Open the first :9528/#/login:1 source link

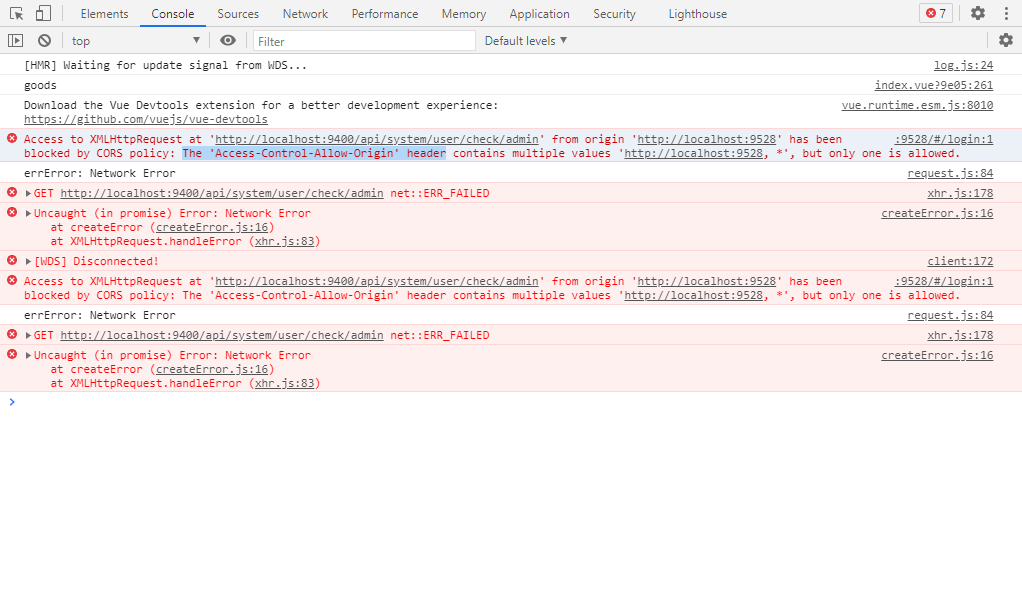pyautogui.click(x=944, y=139)
